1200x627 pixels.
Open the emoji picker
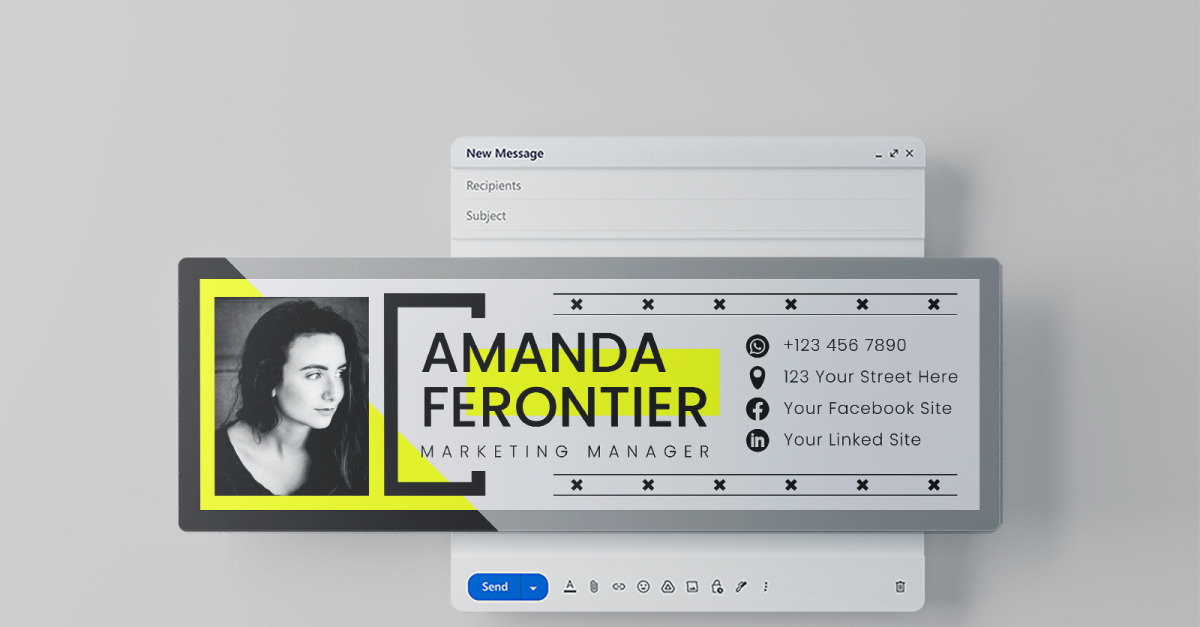643,587
